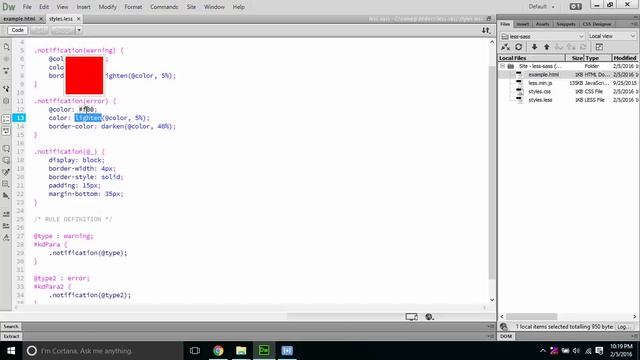
Task: Switch to the CSS Designer panel tab
Action: pos(597,24)
